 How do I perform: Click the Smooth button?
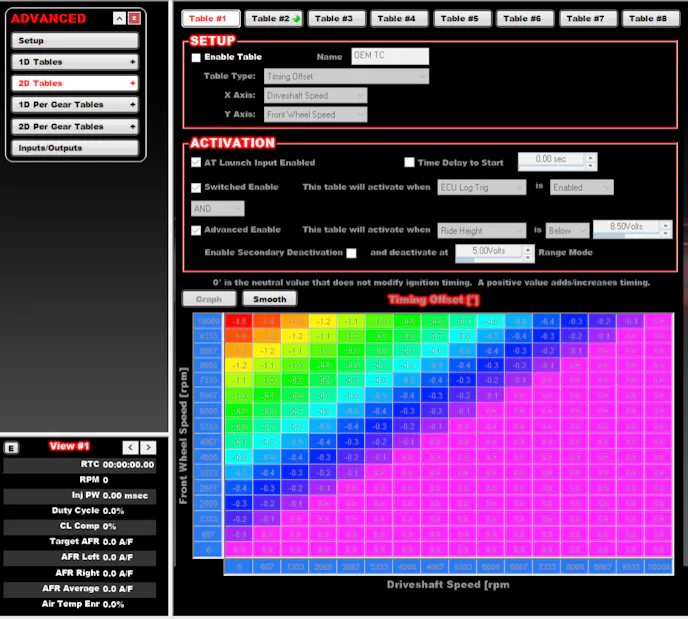tap(269, 299)
